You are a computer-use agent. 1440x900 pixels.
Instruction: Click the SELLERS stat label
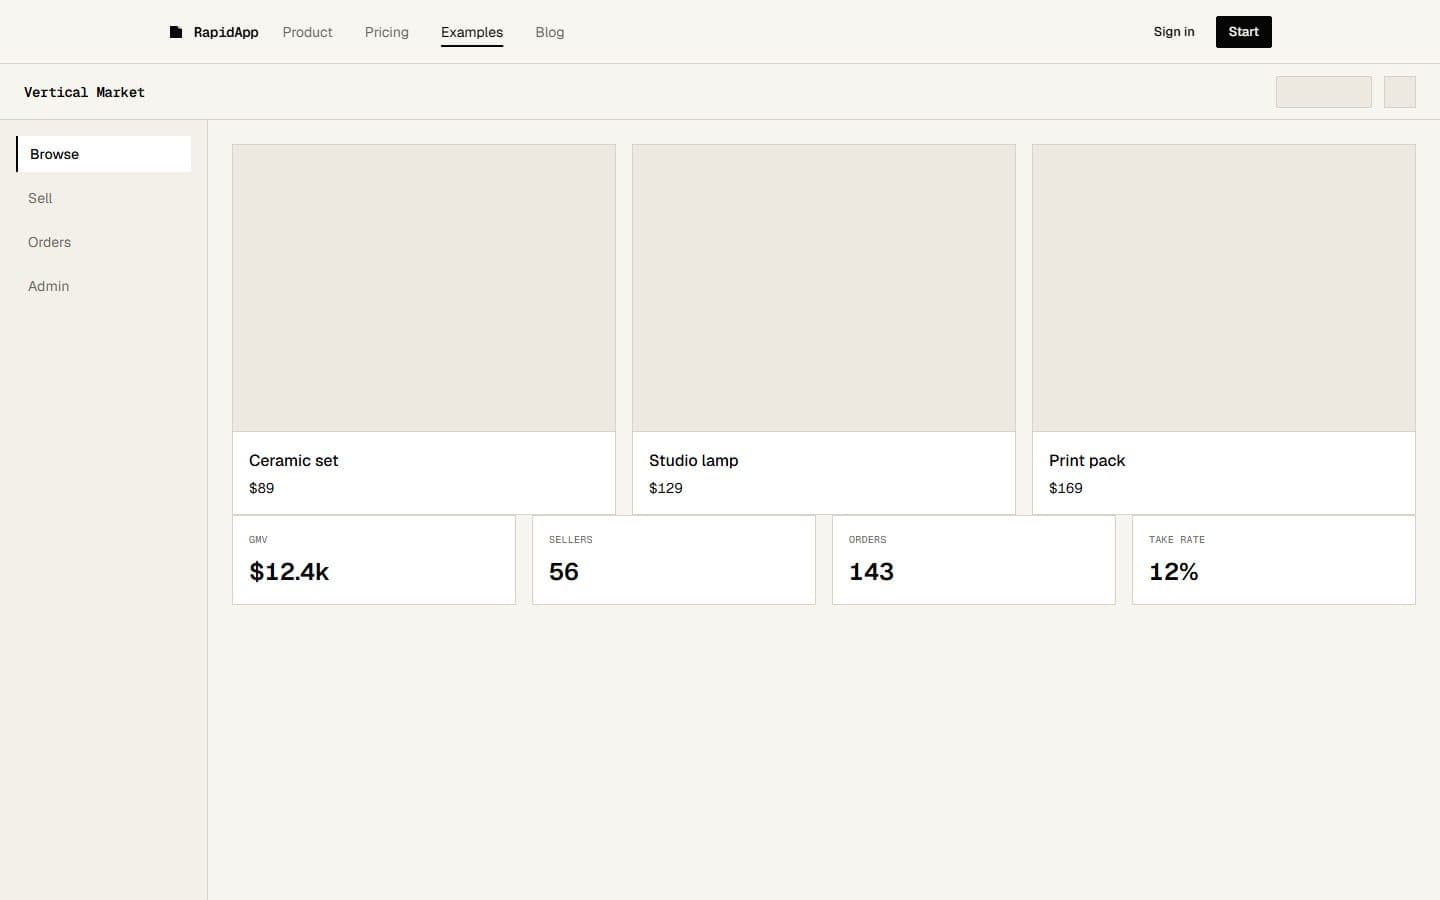[571, 540]
